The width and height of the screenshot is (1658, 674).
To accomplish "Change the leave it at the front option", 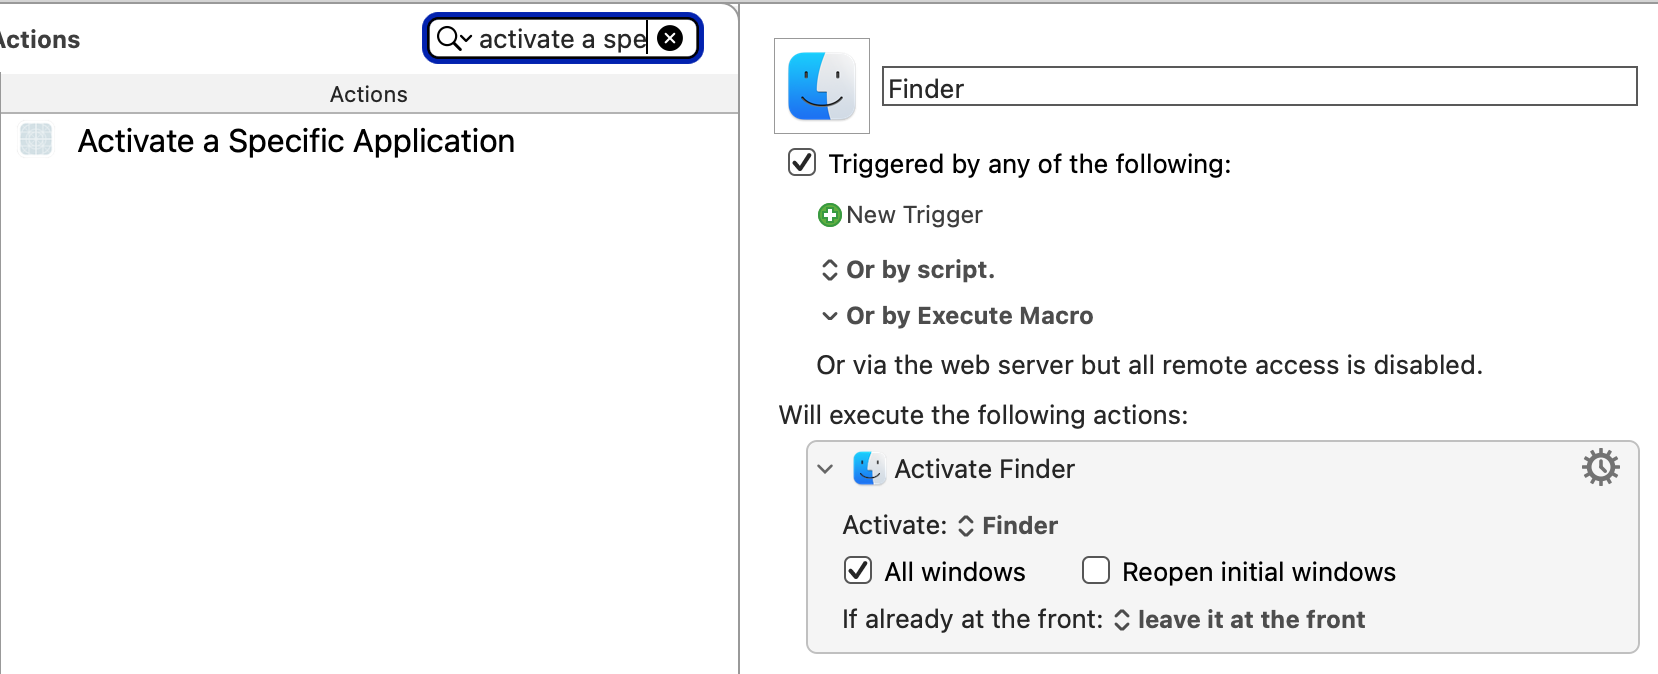I will click(1239, 619).
